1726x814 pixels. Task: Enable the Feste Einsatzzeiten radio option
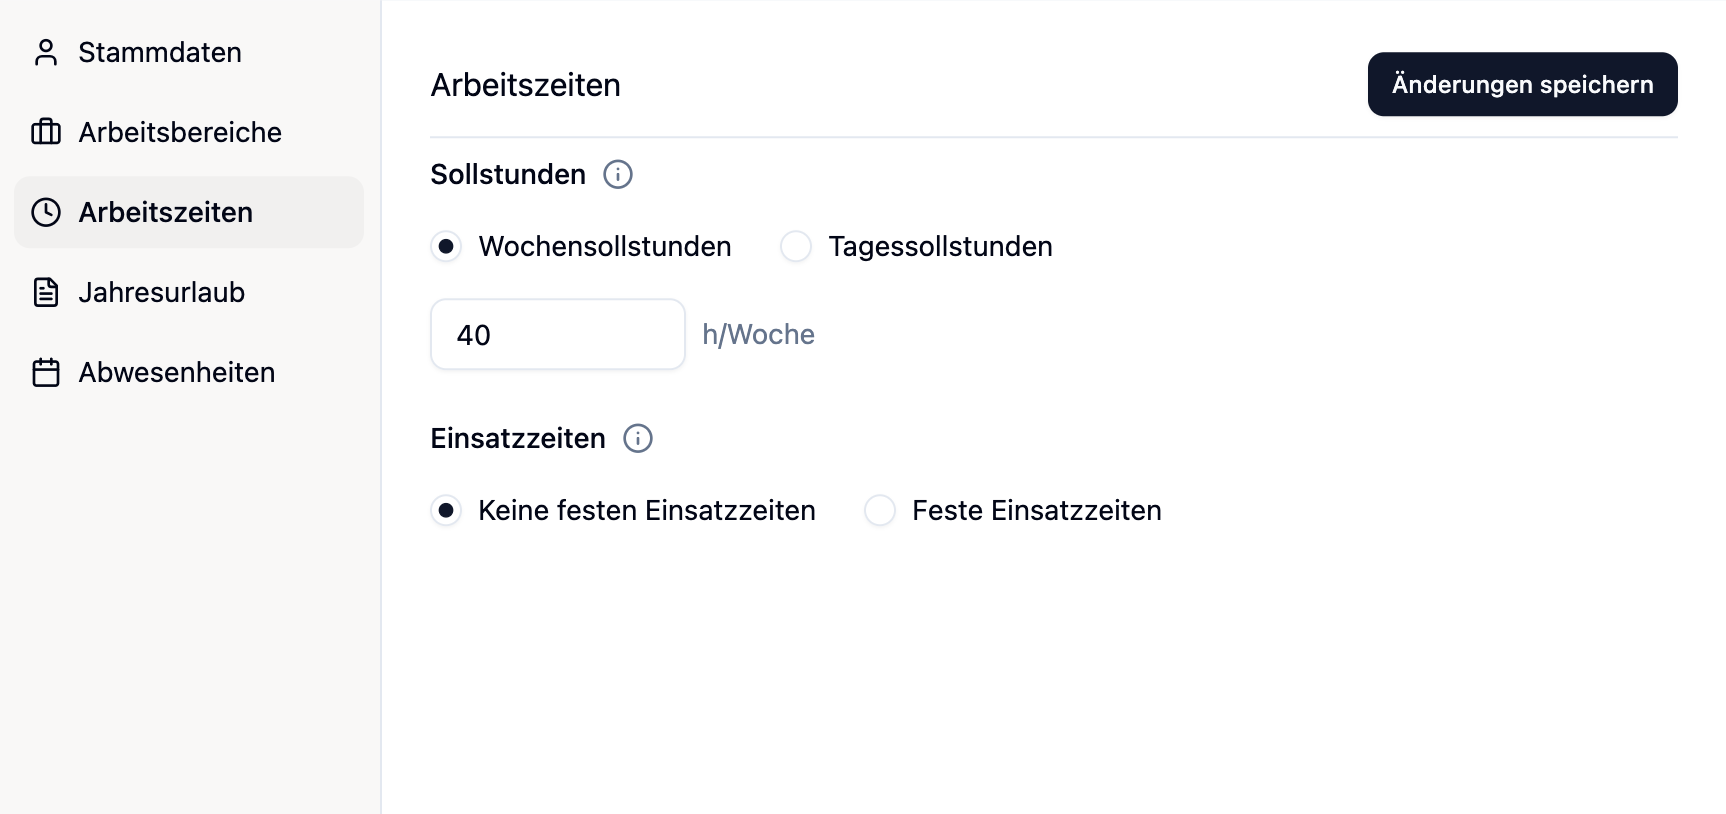880,510
